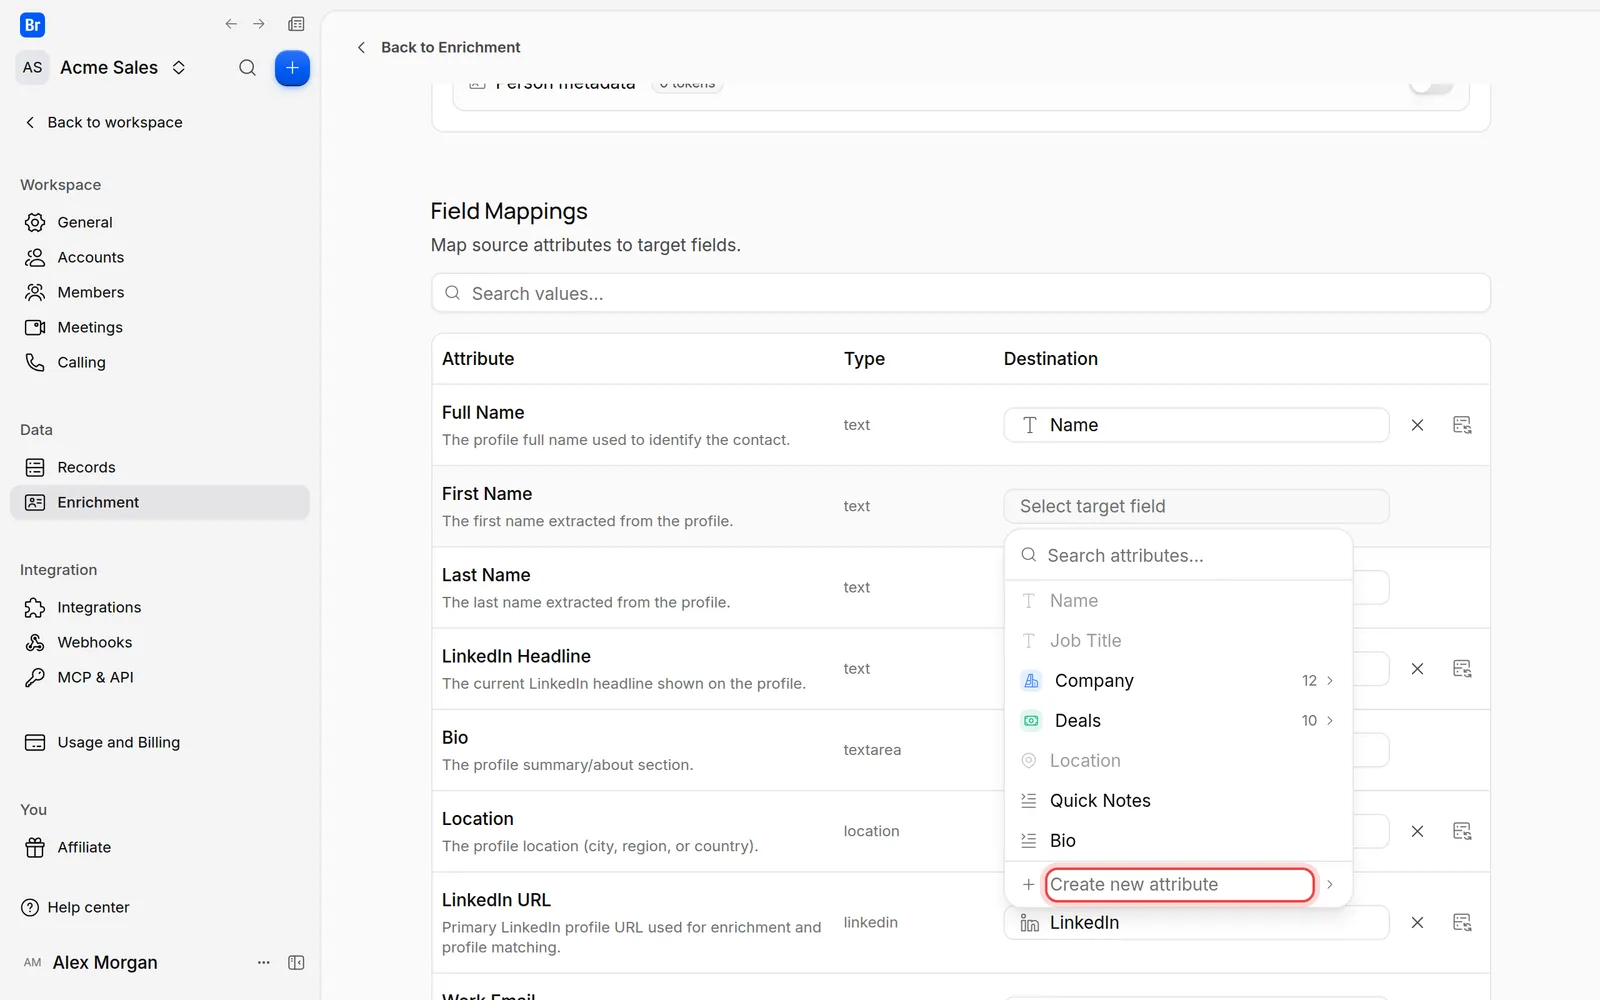Open Members settings
The width and height of the screenshot is (1600, 1000).
[x=160, y=292]
